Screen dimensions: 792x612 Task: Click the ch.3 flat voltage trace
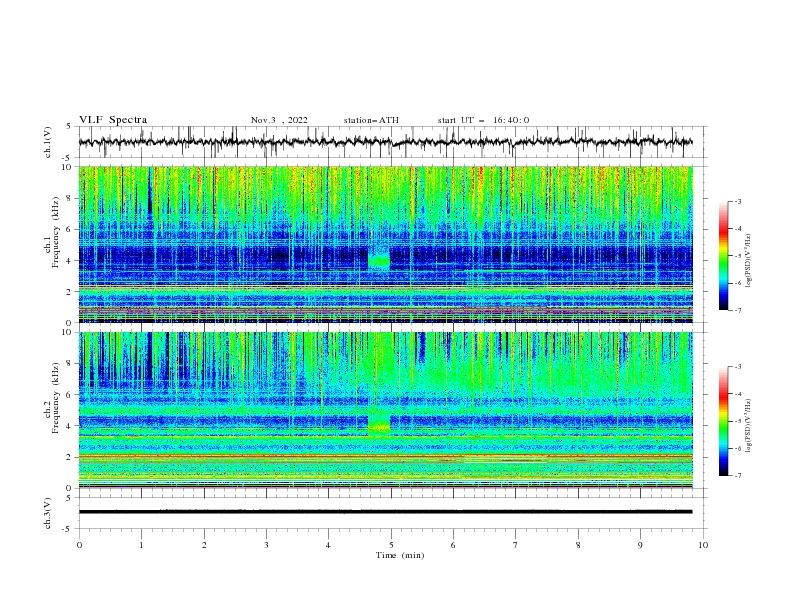click(x=385, y=512)
